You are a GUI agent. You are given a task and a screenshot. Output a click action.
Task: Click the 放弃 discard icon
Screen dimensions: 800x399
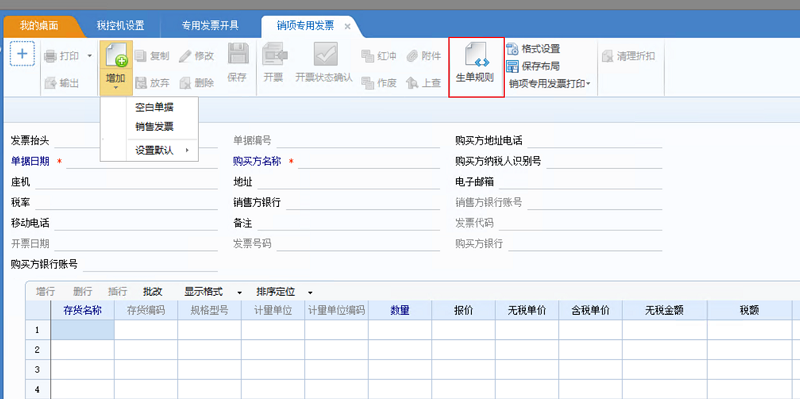[x=140, y=83]
